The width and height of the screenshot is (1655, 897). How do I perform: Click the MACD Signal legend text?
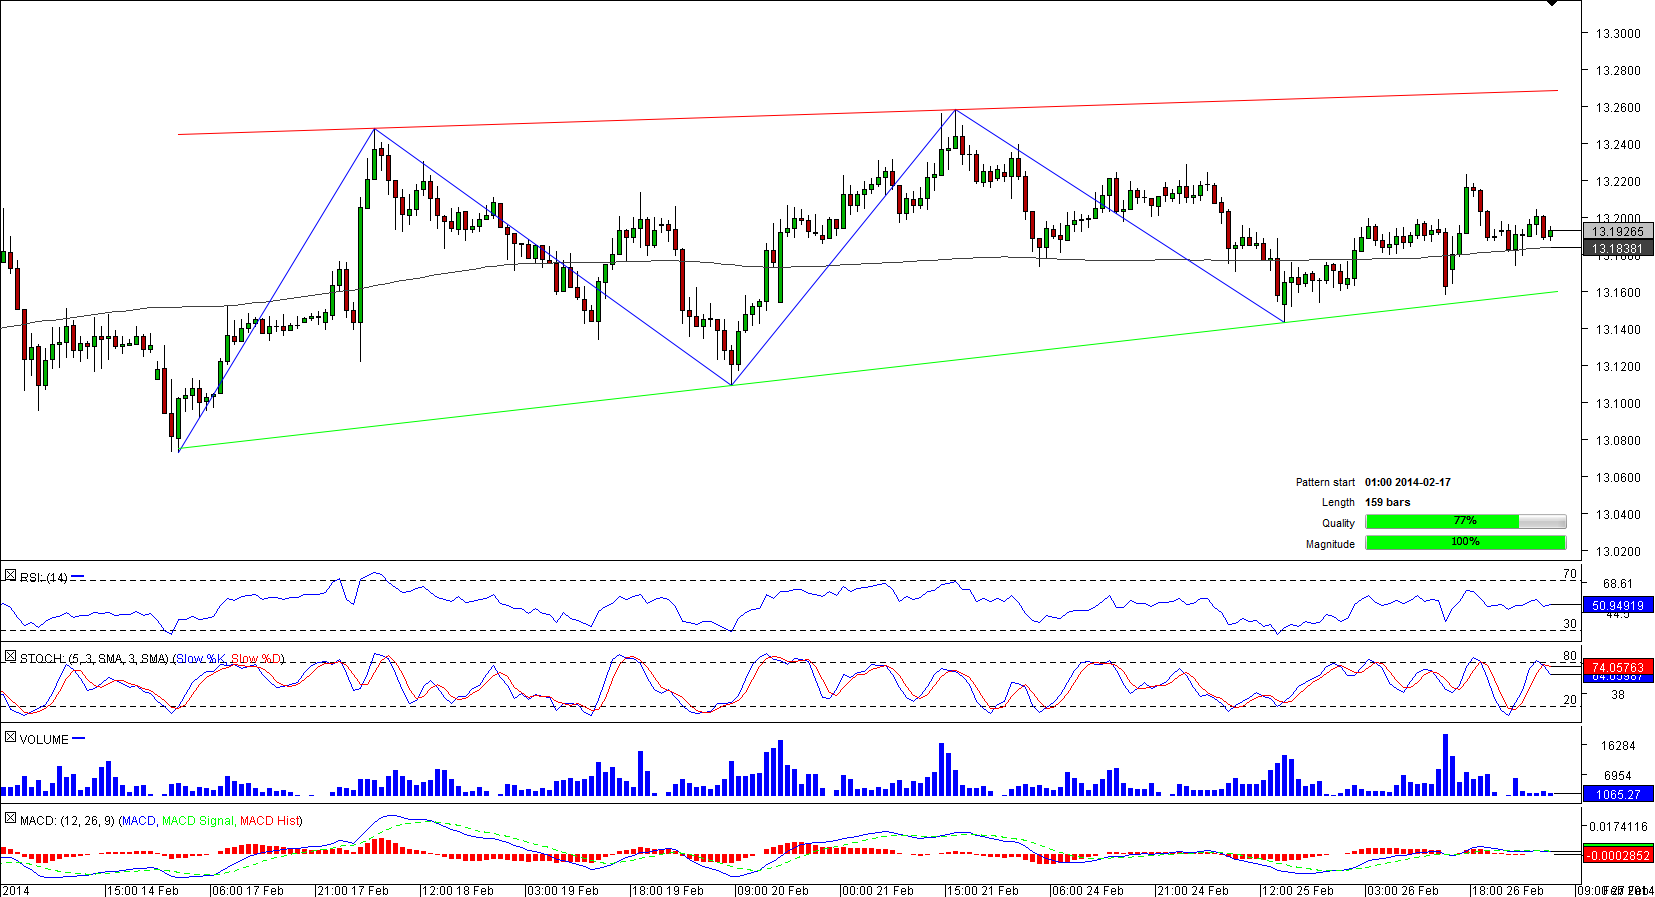click(x=197, y=821)
